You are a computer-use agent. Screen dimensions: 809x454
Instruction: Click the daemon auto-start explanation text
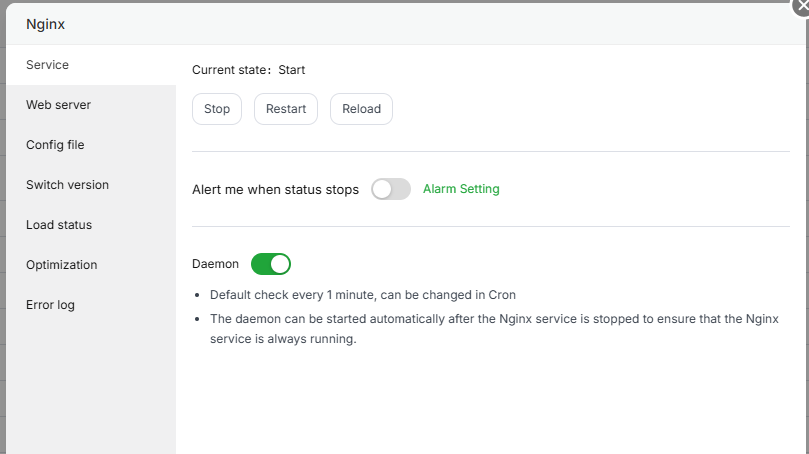point(494,329)
